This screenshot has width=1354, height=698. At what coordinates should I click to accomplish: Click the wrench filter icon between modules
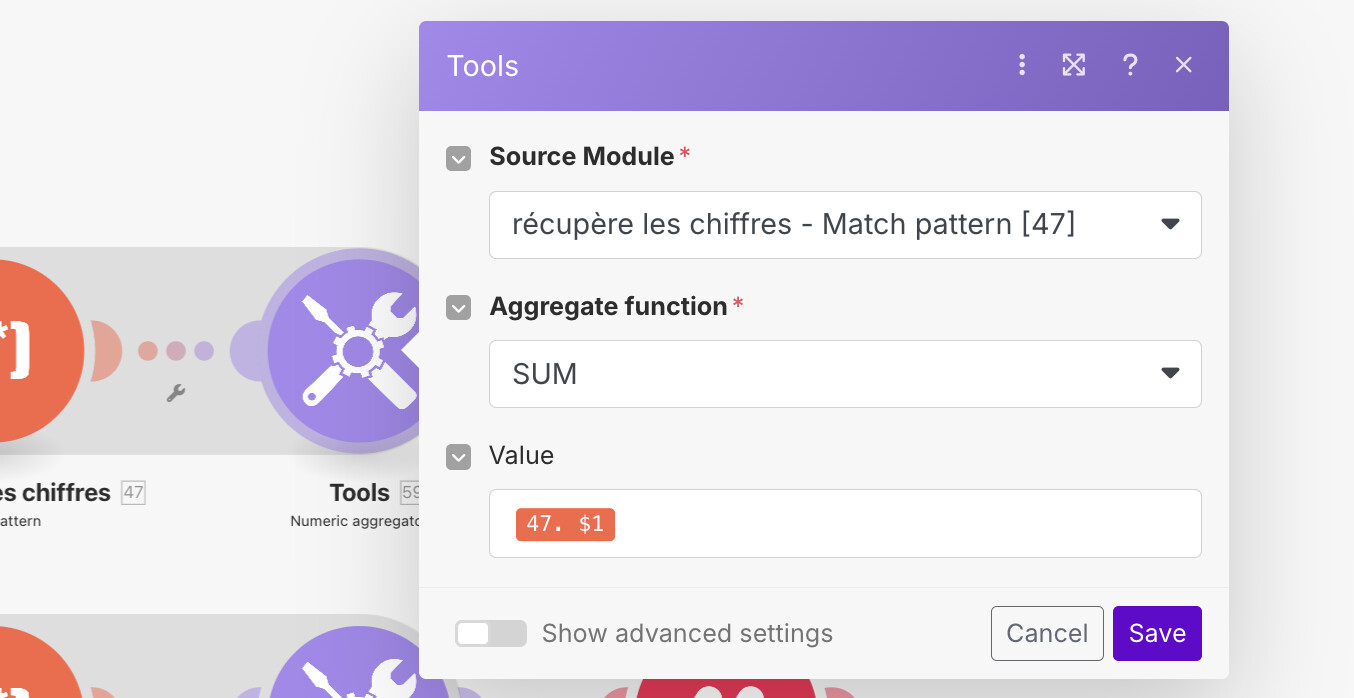(x=176, y=393)
